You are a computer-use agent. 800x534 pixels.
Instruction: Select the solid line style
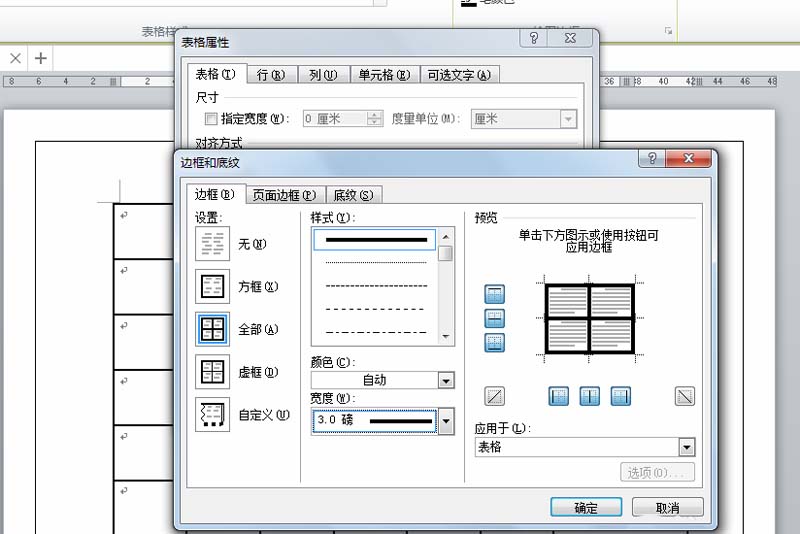pyautogui.click(x=375, y=239)
